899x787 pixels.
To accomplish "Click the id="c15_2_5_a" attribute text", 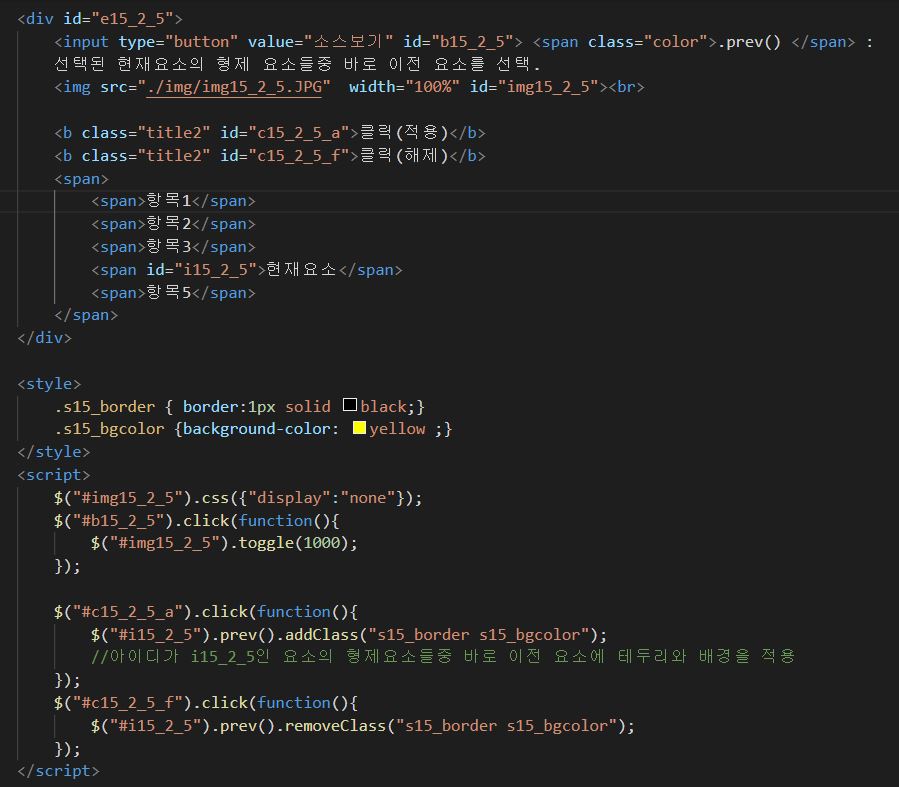I will tap(285, 133).
